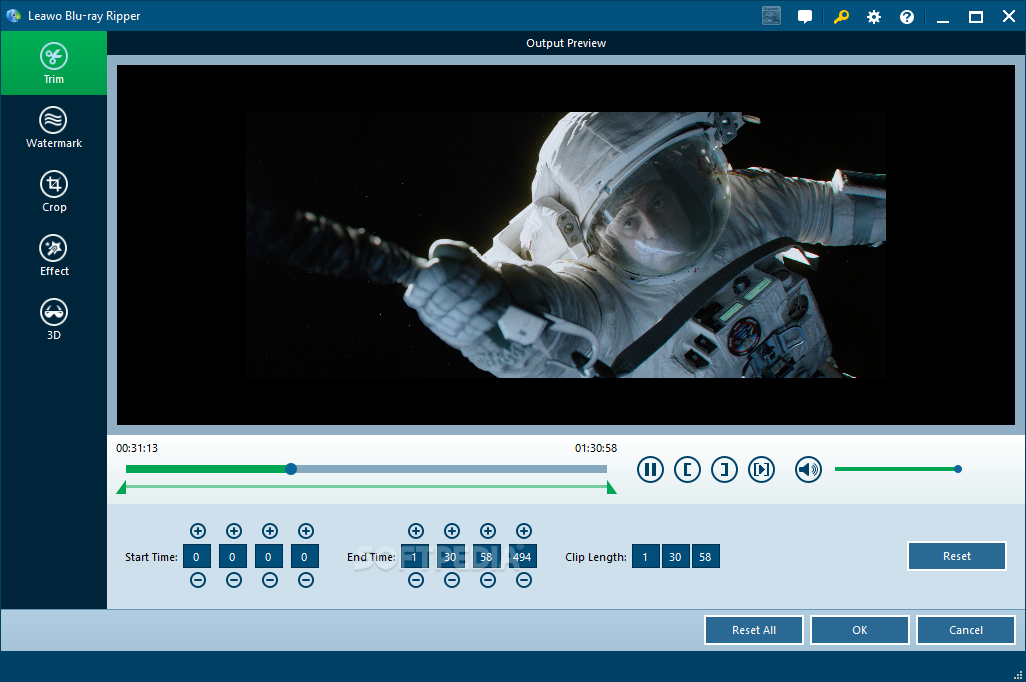1026x682 pixels.
Task: Mute the audio speaker icon
Action: click(808, 469)
